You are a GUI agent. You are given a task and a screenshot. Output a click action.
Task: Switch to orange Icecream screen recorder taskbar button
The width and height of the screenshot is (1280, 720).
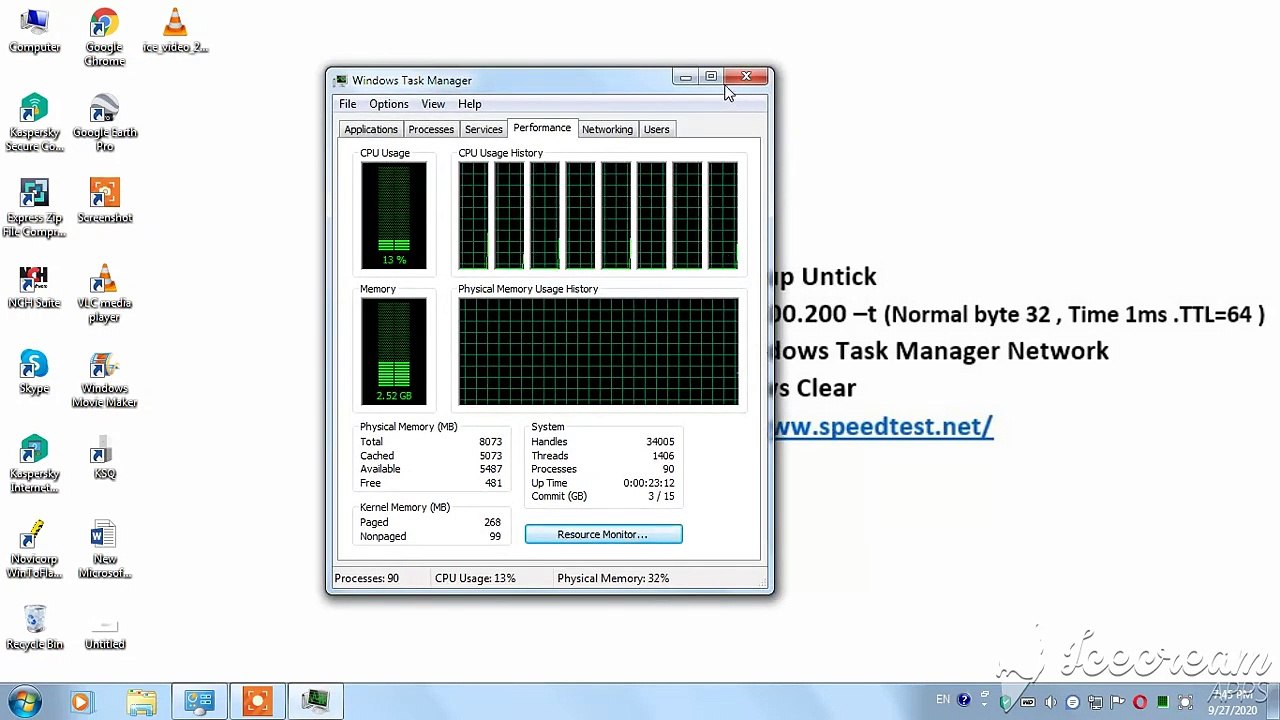pyautogui.click(x=257, y=702)
